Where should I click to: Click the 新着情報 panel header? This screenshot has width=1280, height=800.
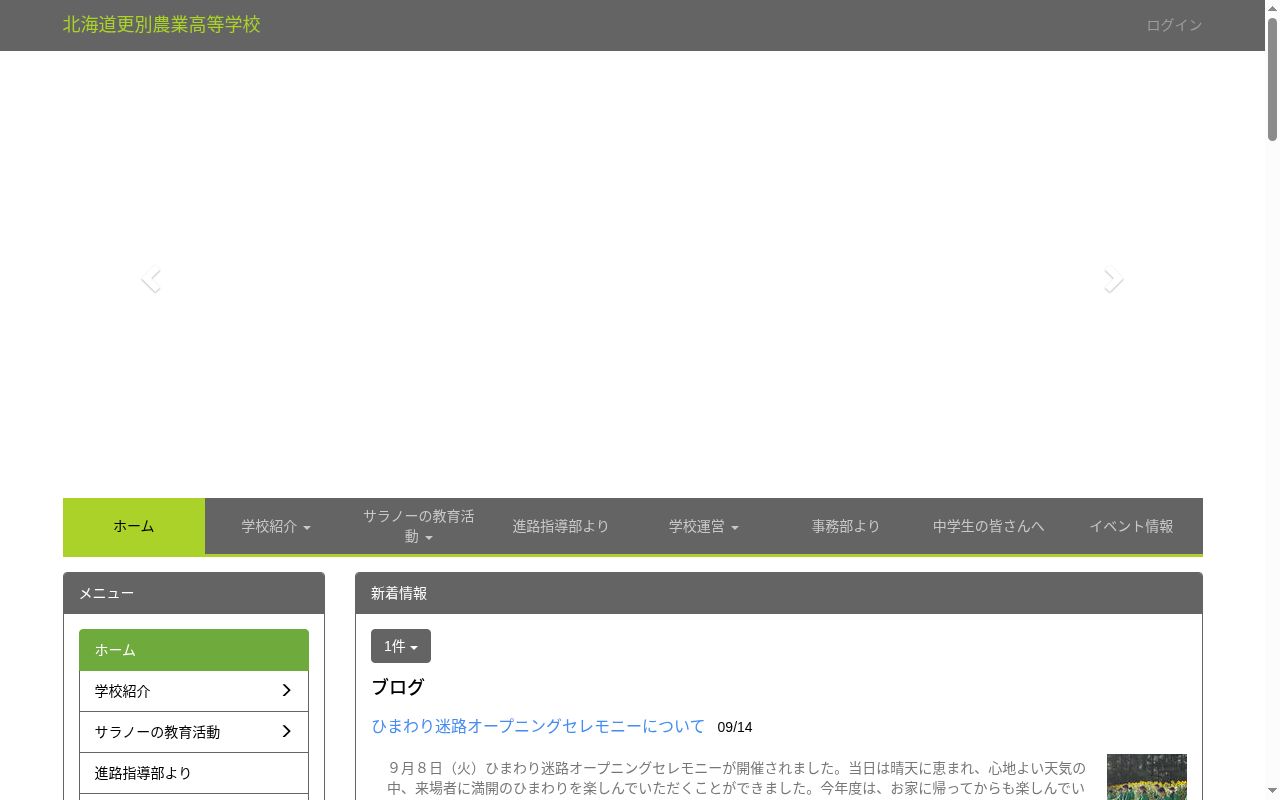point(779,593)
